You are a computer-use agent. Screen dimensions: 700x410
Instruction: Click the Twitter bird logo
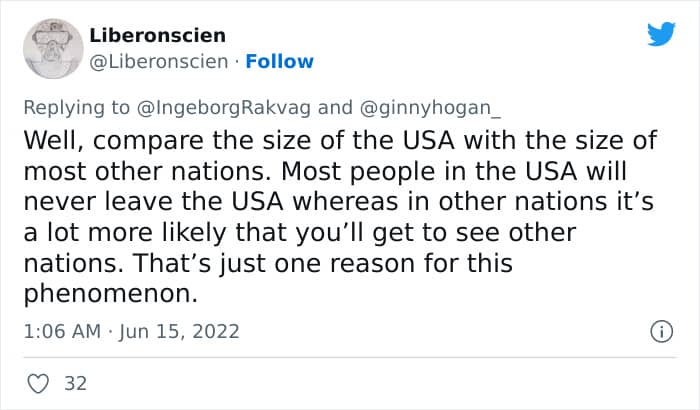[x=661, y=35]
